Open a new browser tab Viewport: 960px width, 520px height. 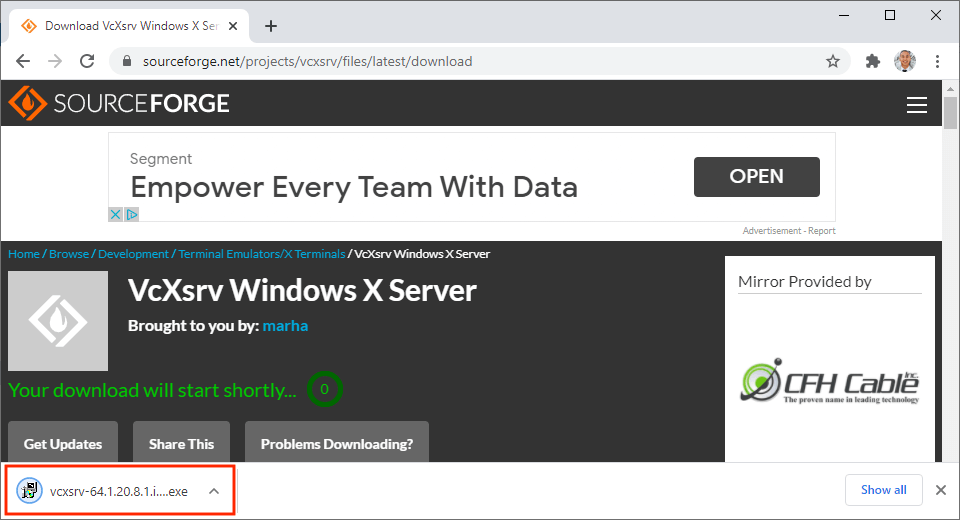(271, 26)
